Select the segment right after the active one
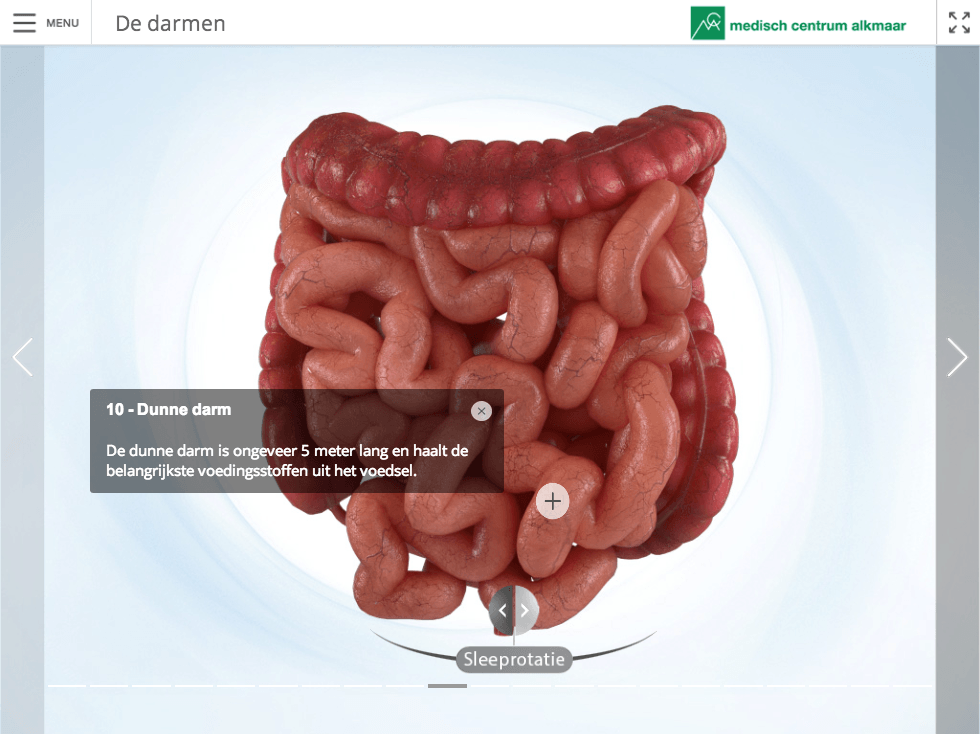Viewport: 980px width, 734px height. click(489, 686)
